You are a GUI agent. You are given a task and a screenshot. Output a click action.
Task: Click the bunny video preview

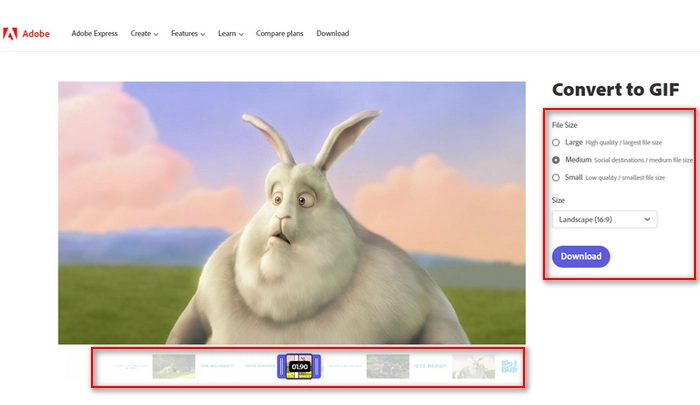click(x=292, y=213)
